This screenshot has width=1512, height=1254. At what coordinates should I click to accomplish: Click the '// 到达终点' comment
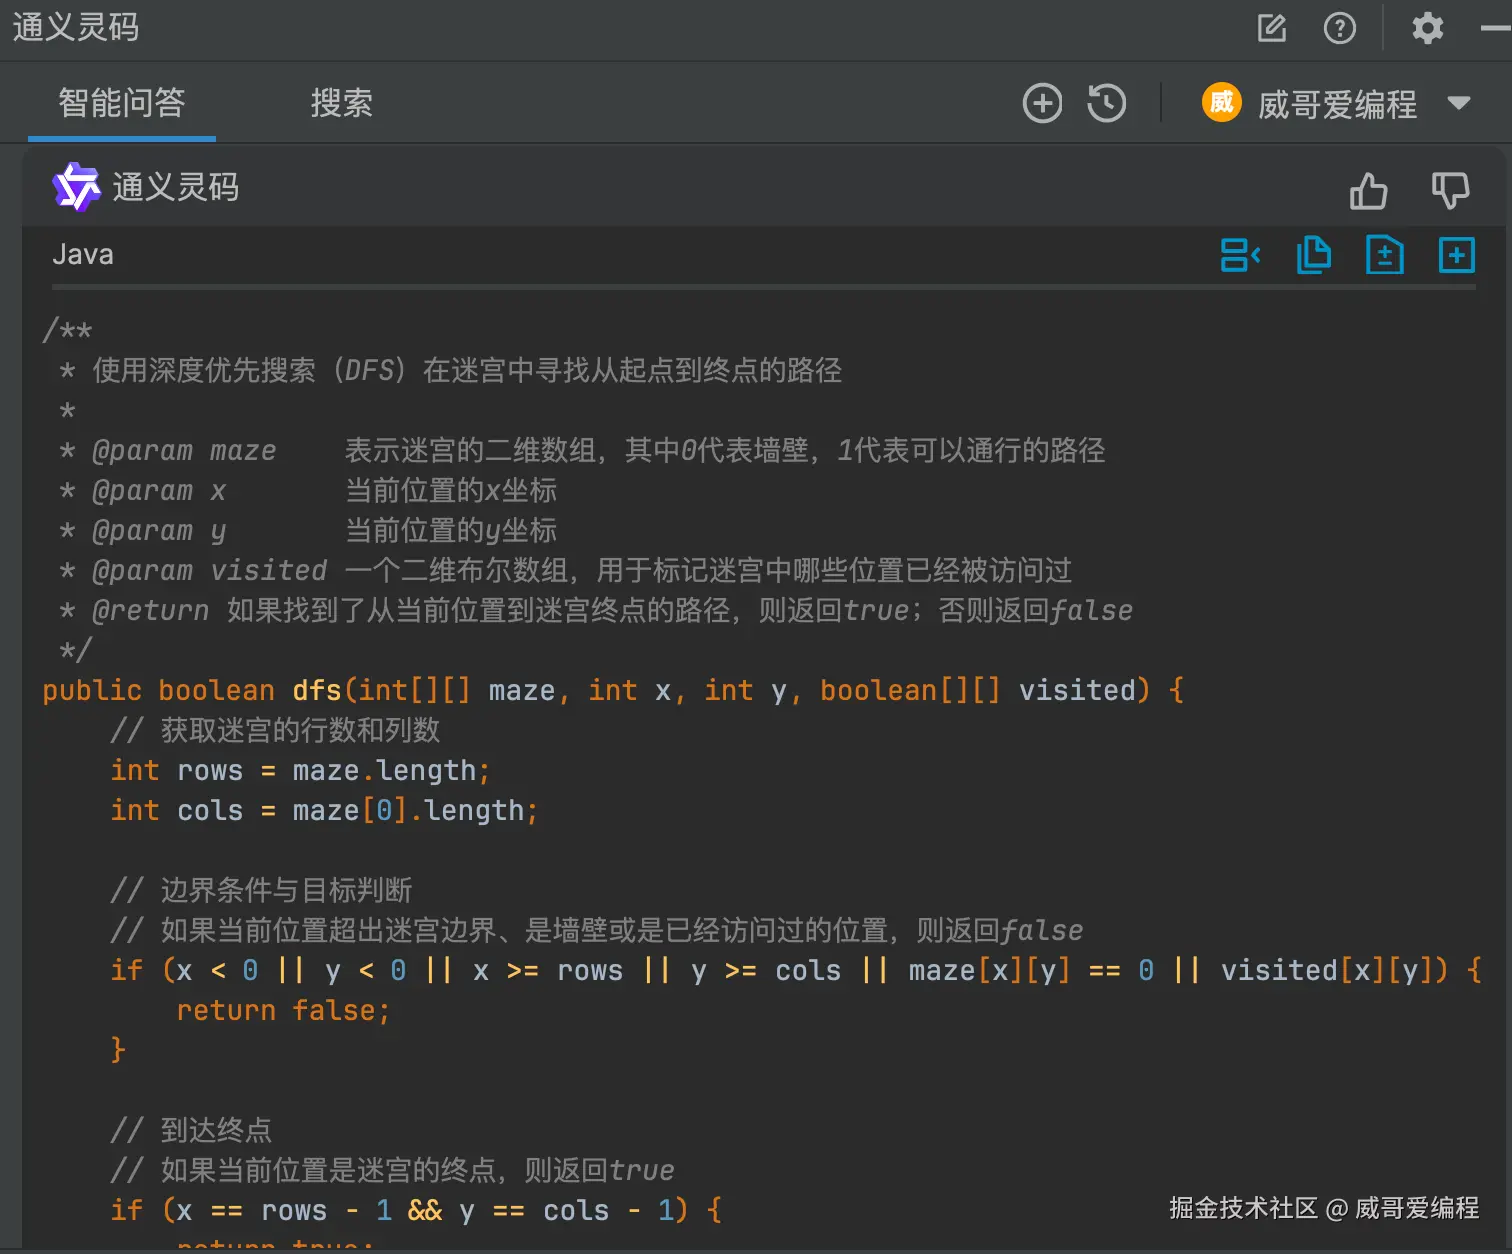191,1130
